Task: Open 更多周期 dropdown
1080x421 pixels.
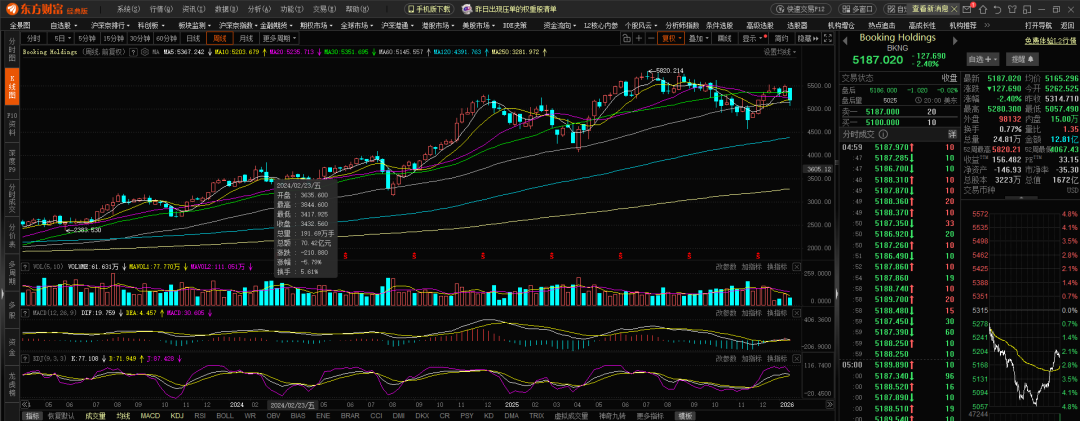Action: click(x=279, y=39)
